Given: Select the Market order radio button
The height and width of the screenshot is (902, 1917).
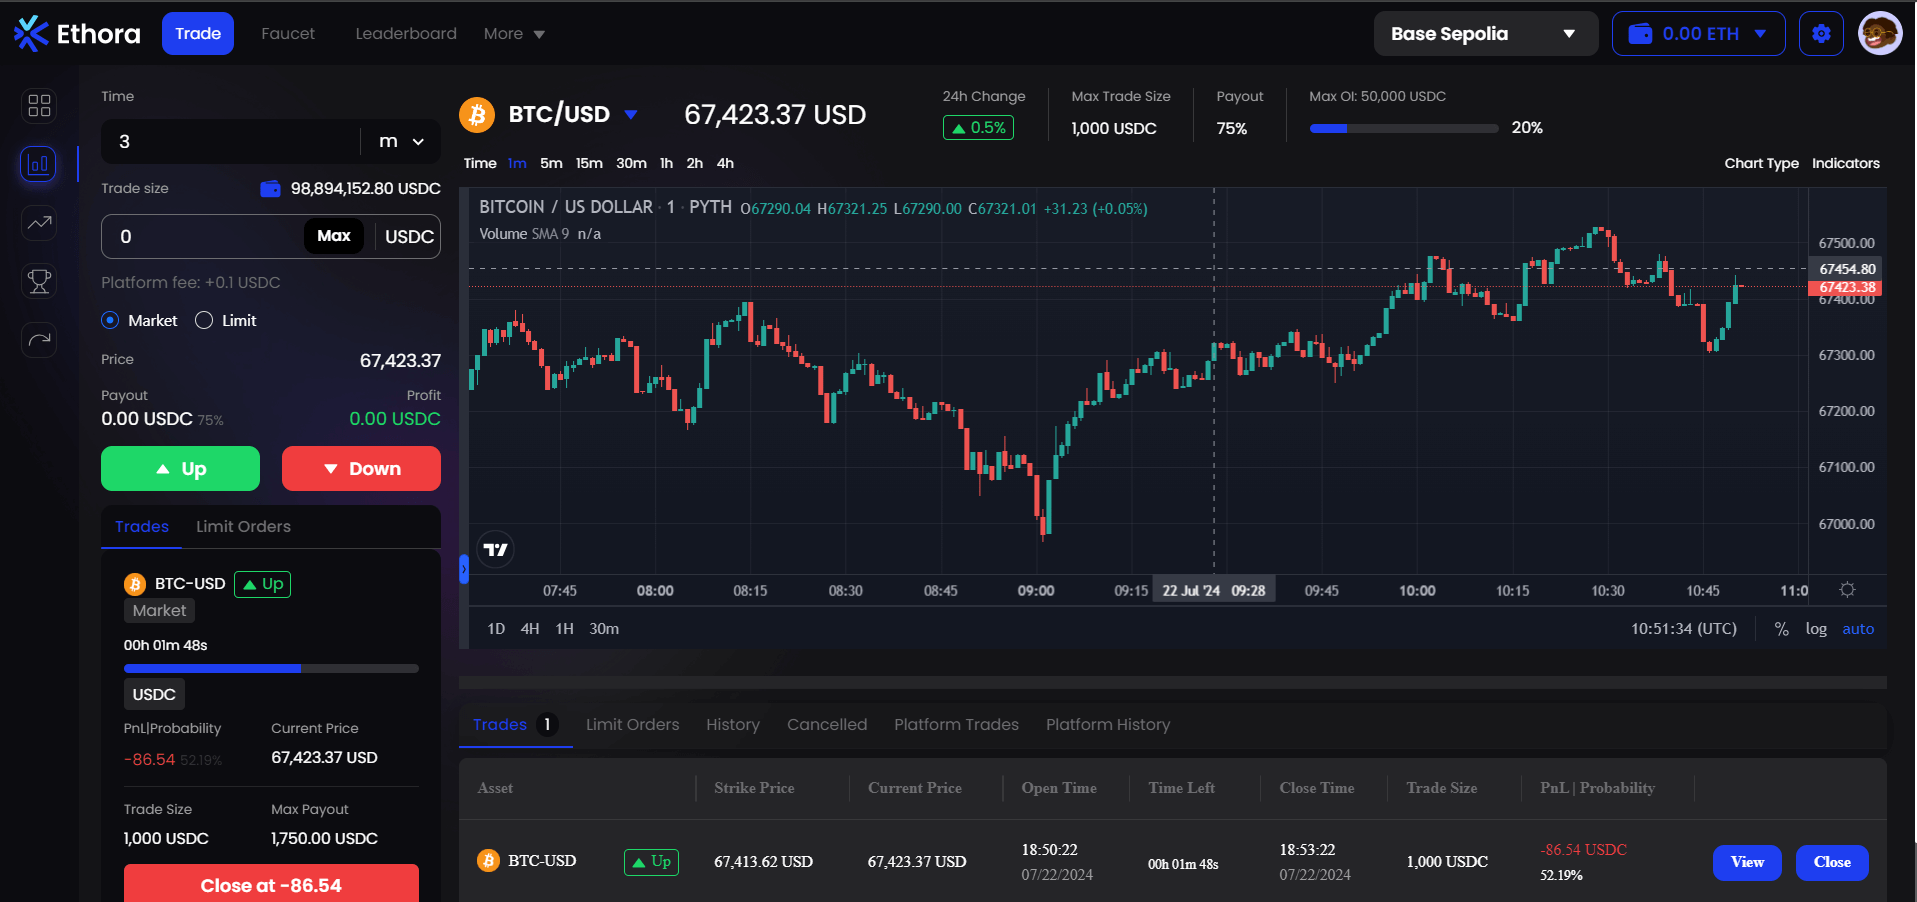Looking at the screenshot, I should click(110, 321).
